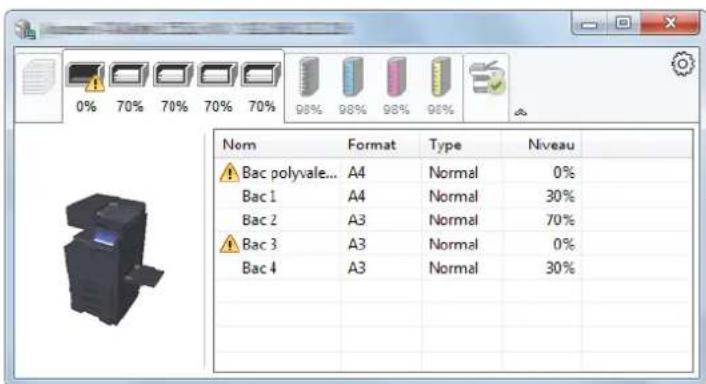The image size is (706, 384).
Task: Minimize the status monitor window
Action: point(589,23)
